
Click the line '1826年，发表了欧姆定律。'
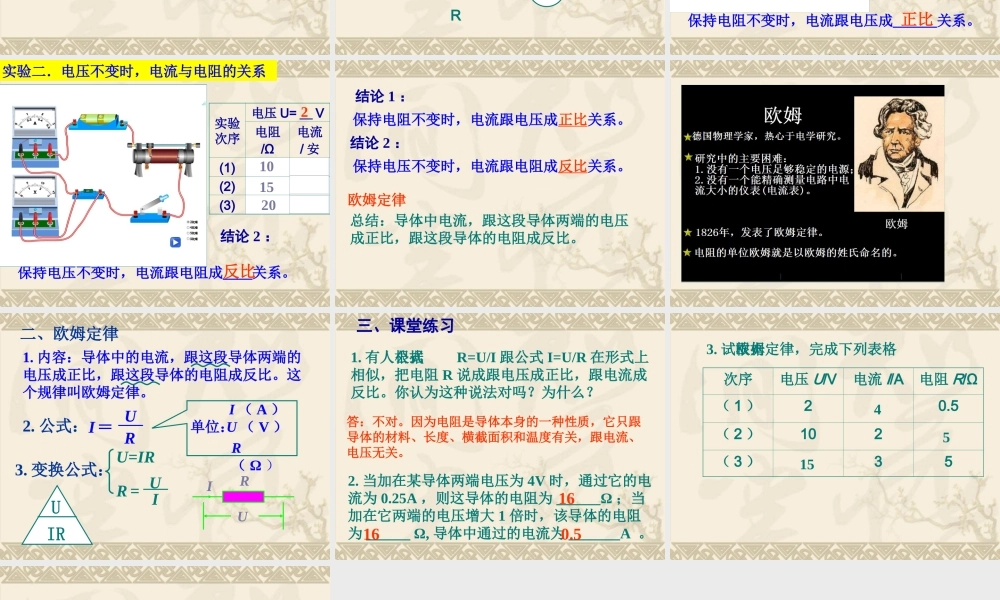point(759,233)
